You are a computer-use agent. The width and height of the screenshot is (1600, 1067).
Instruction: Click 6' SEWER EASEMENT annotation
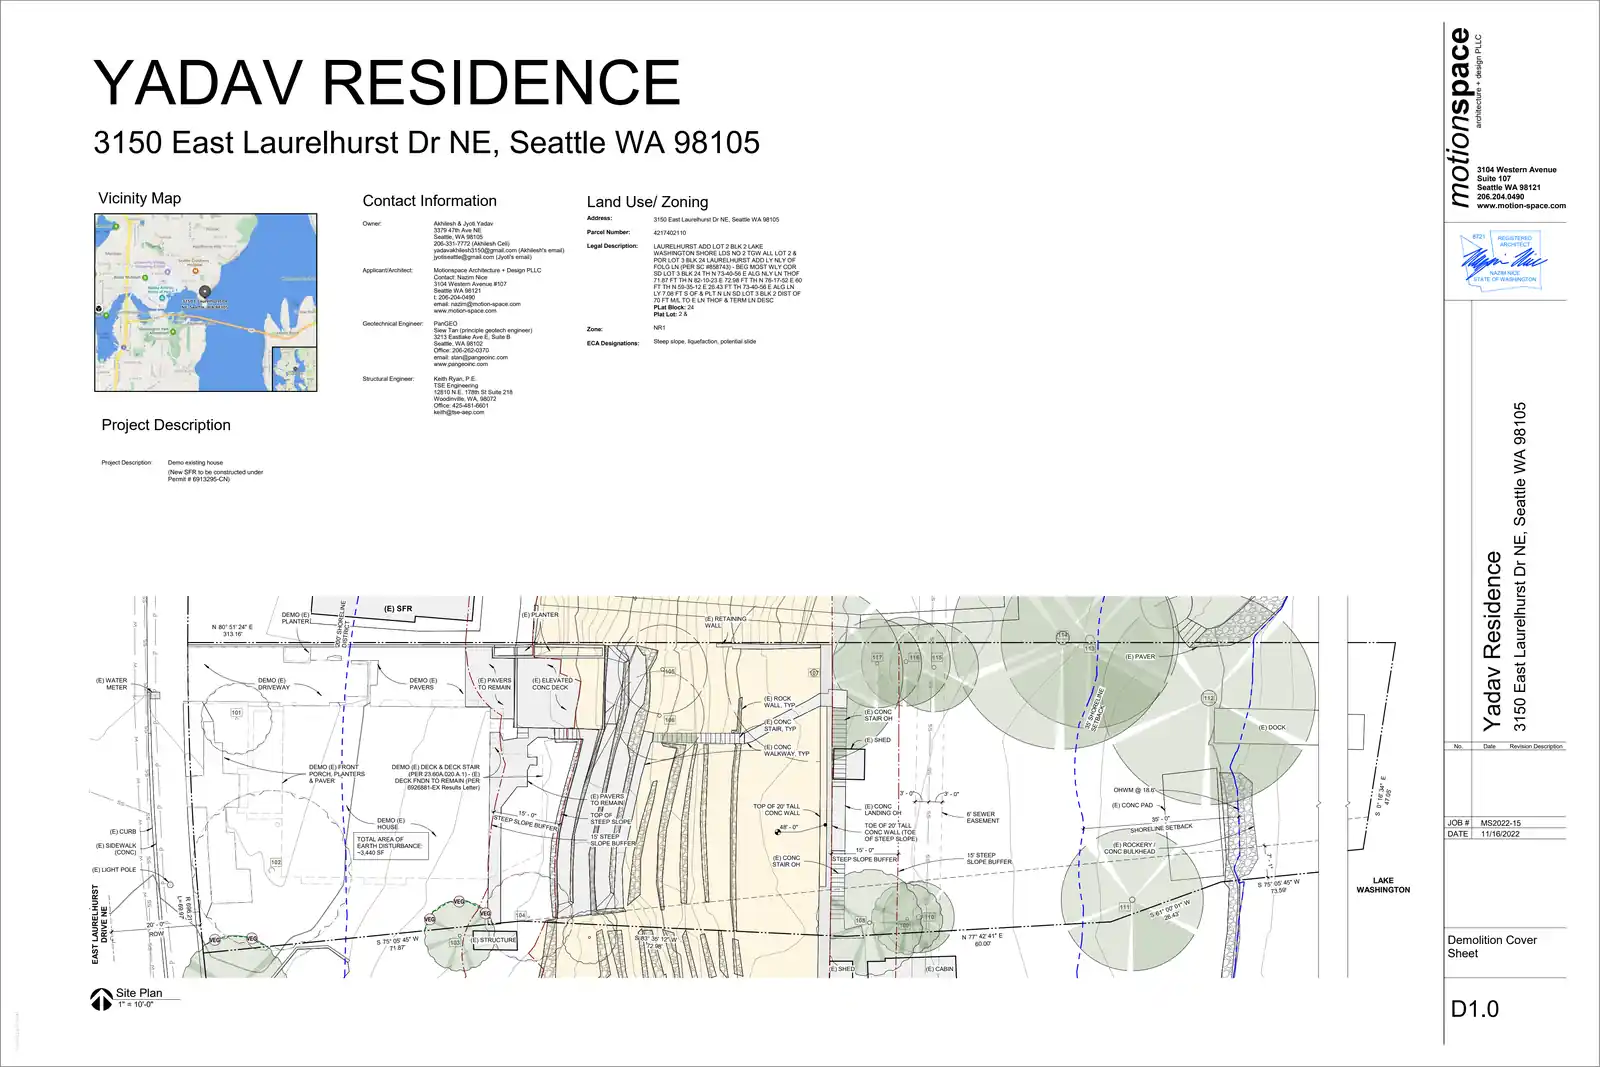pos(982,817)
